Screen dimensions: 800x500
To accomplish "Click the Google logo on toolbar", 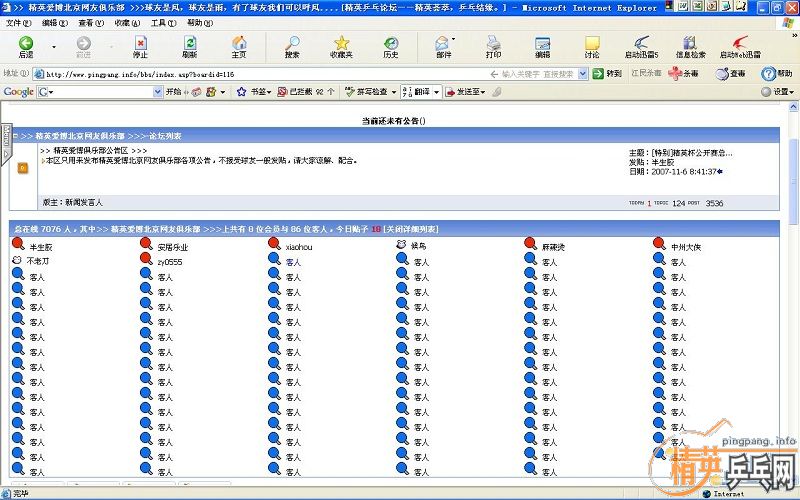I will [18, 92].
